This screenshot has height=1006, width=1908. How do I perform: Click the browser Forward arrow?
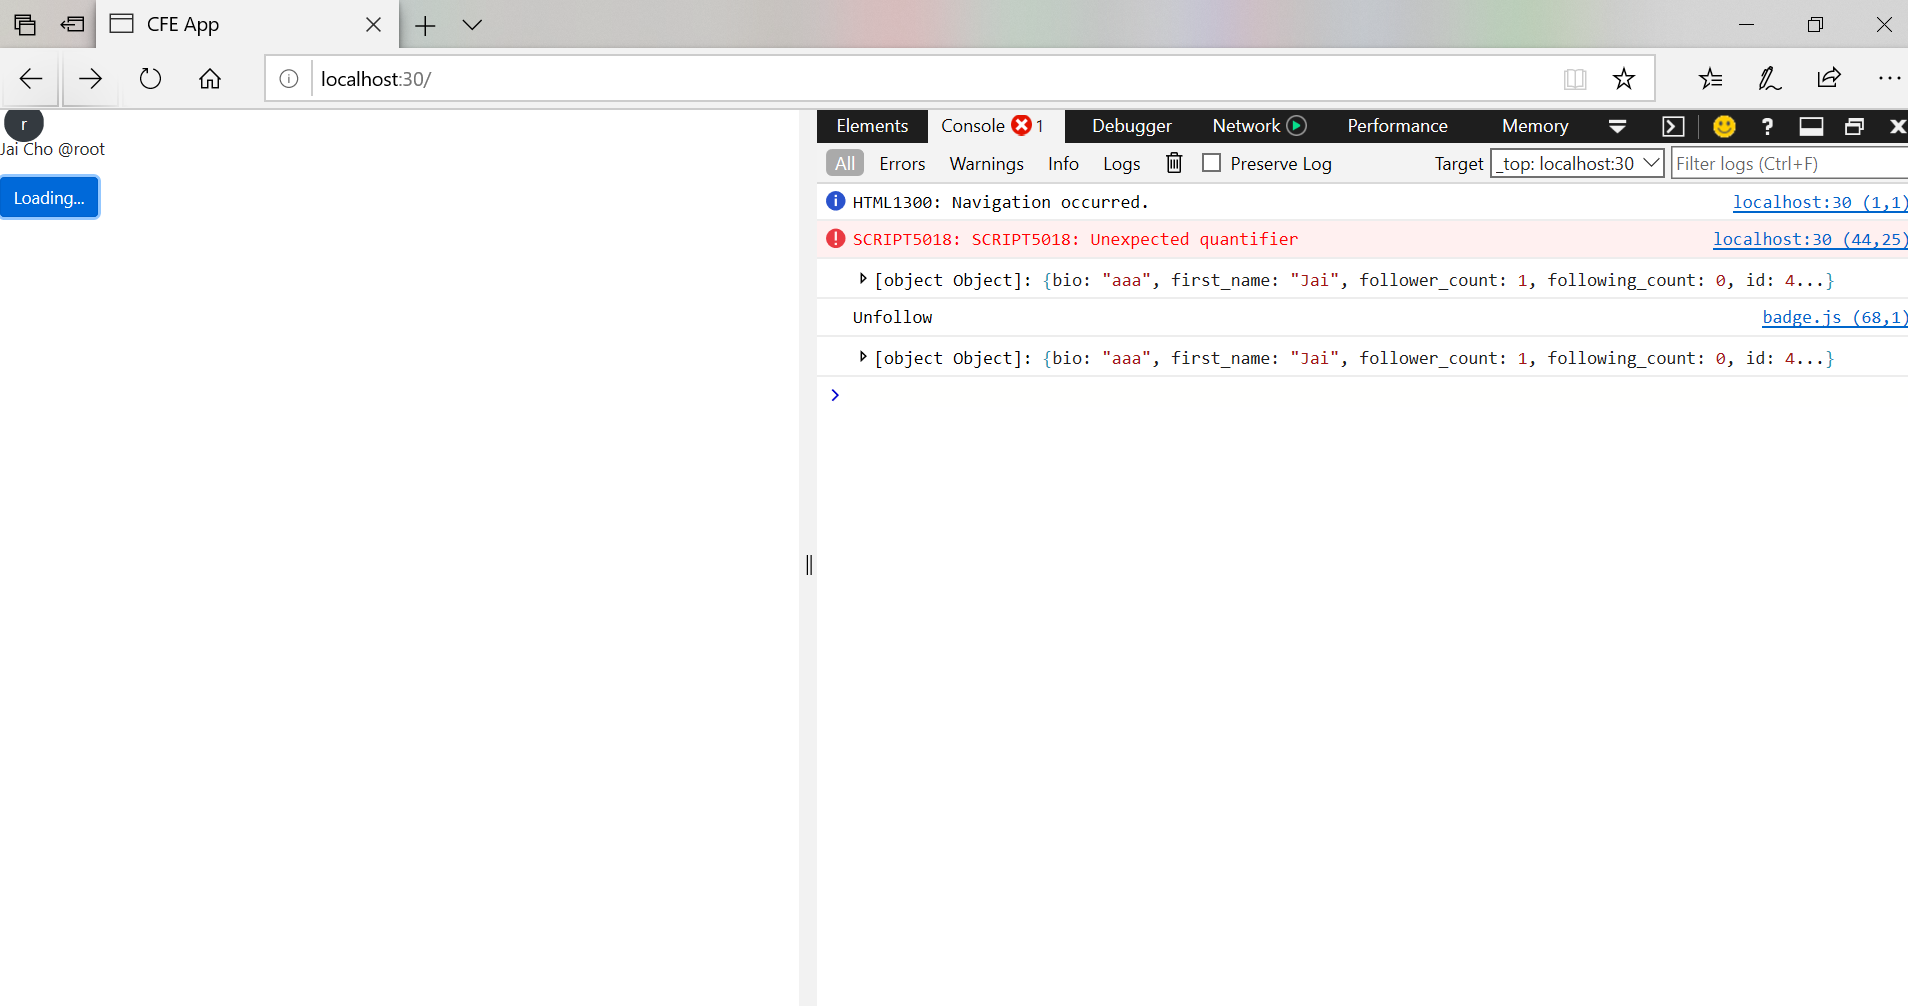click(x=90, y=79)
